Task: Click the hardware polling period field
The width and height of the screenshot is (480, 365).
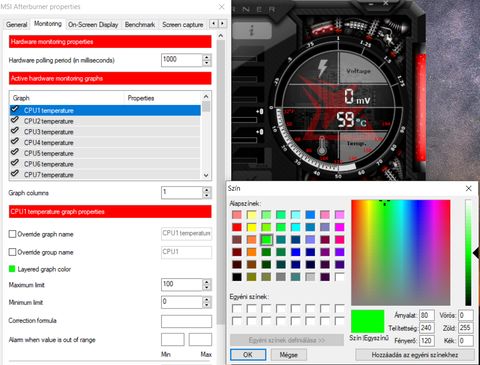Action: pos(182,60)
